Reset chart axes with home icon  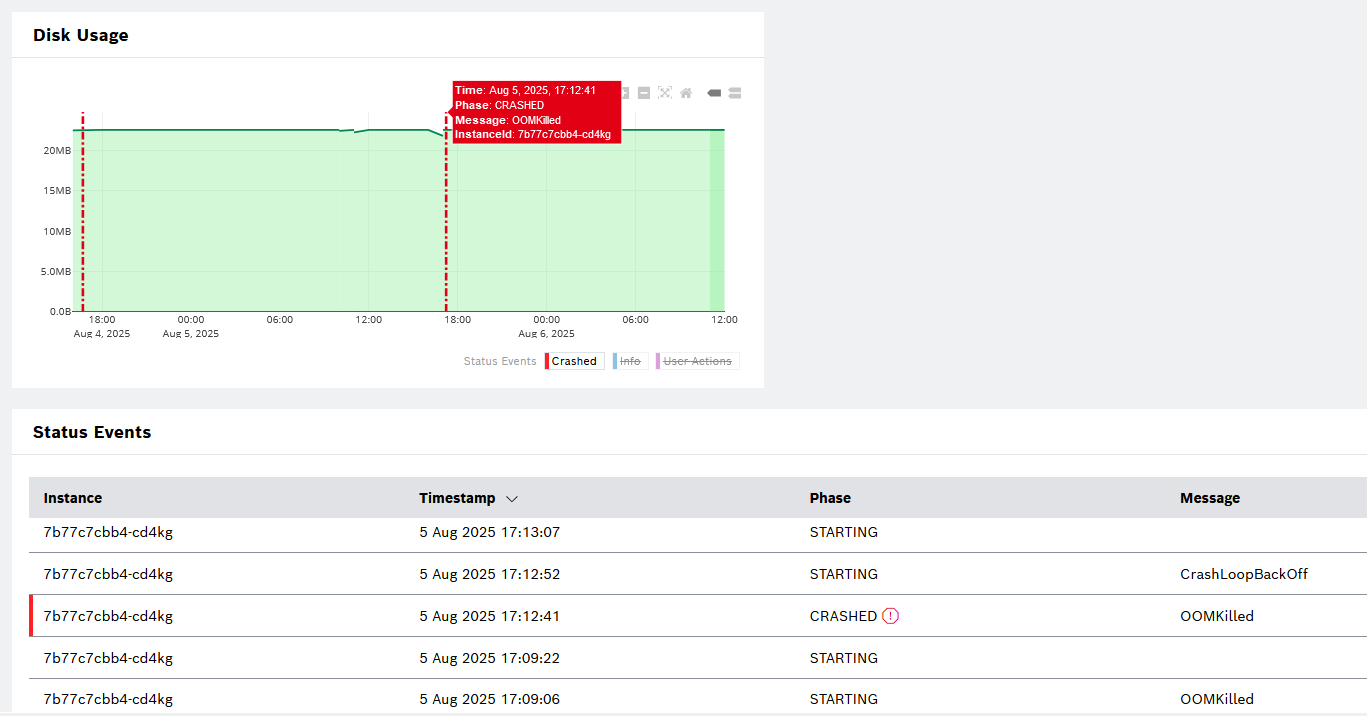[686, 93]
